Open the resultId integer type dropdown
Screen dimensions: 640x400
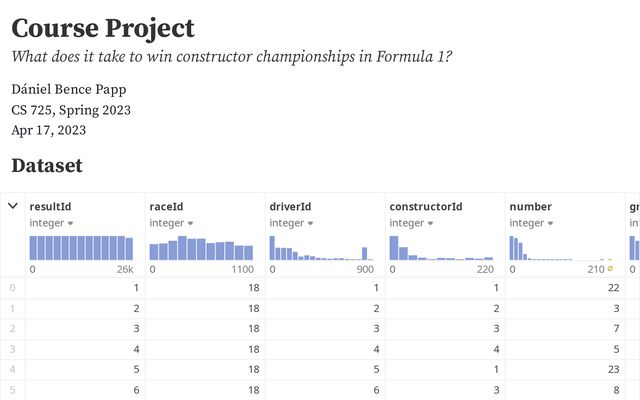click(51, 223)
